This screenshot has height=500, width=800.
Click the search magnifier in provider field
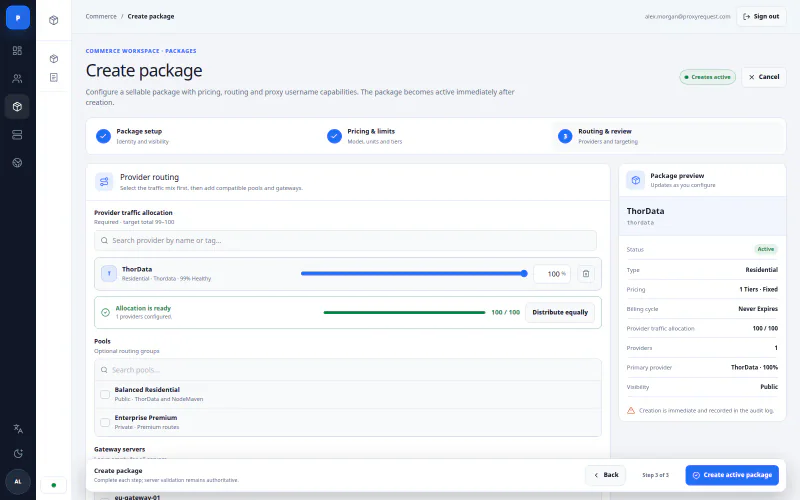tap(104, 240)
